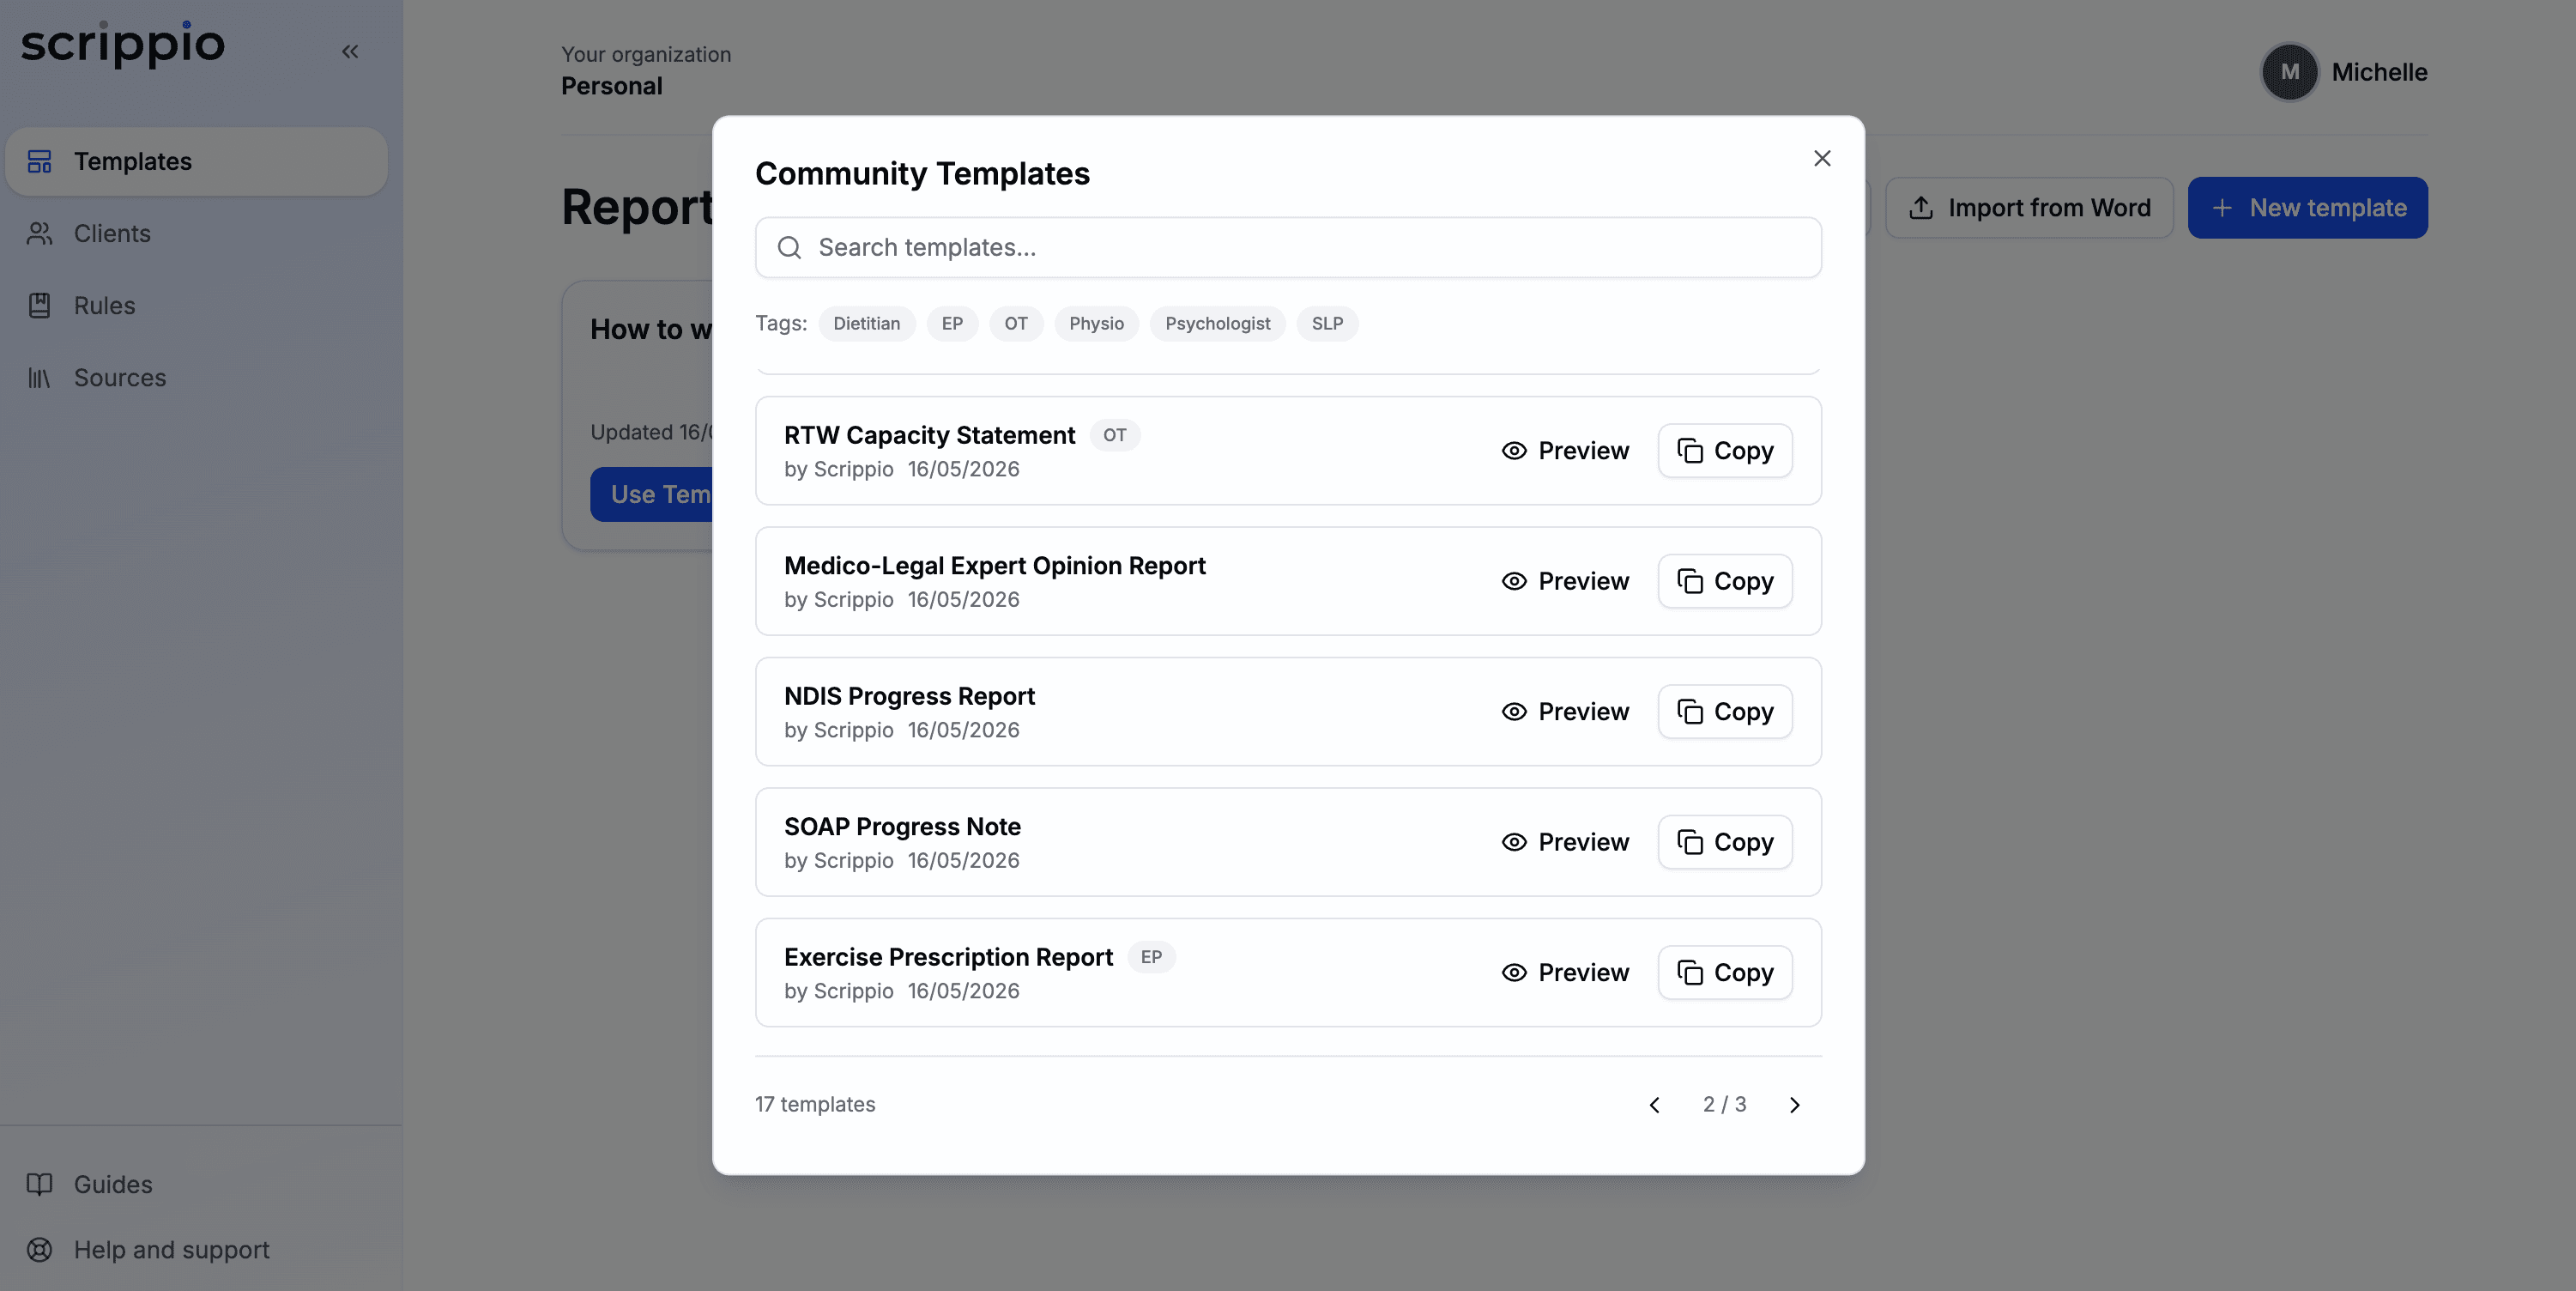Copy the SOAP Progress Note template

(x=1725, y=842)
